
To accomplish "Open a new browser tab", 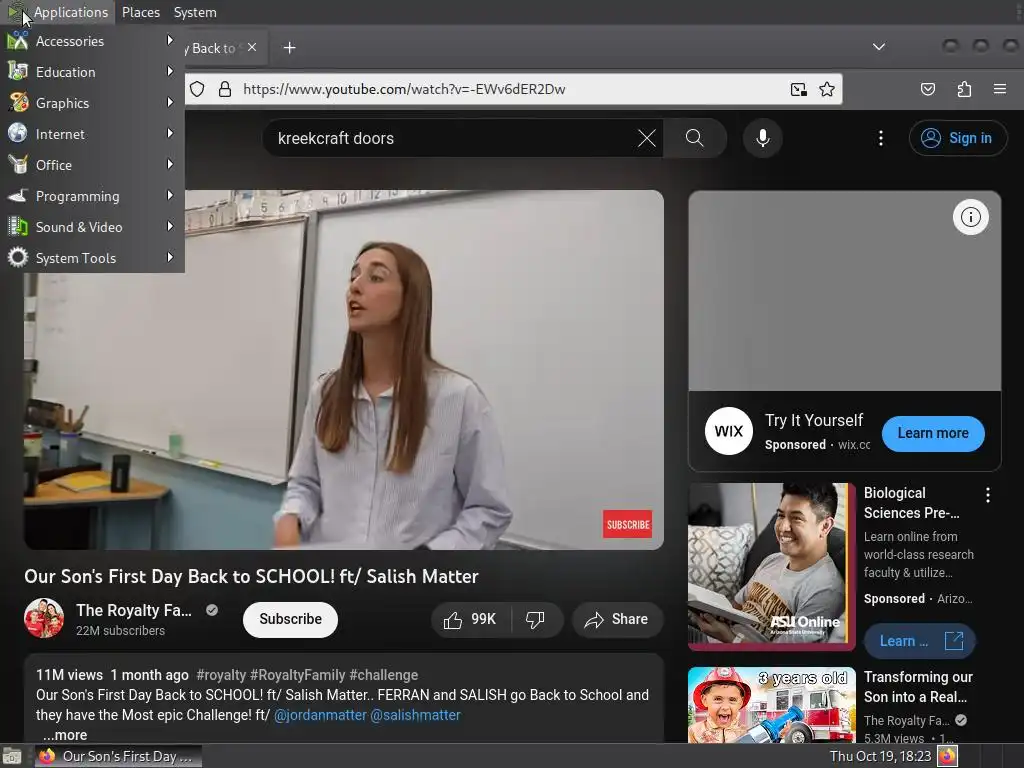I will [289, 48].
